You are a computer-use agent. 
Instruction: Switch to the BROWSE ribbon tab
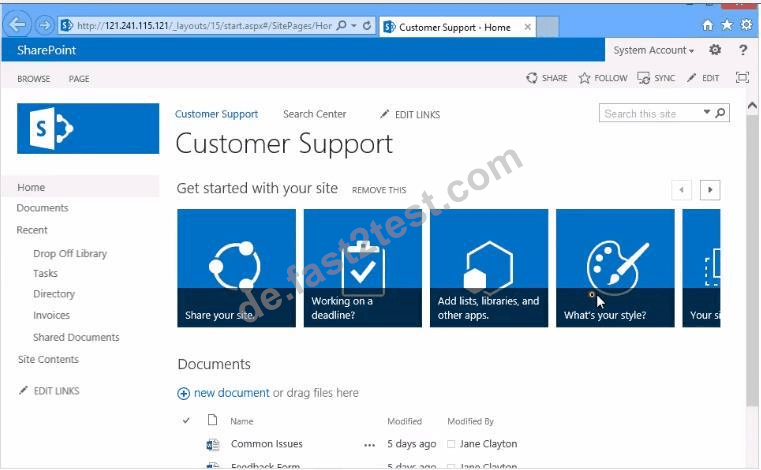click(x=33, y=79)
